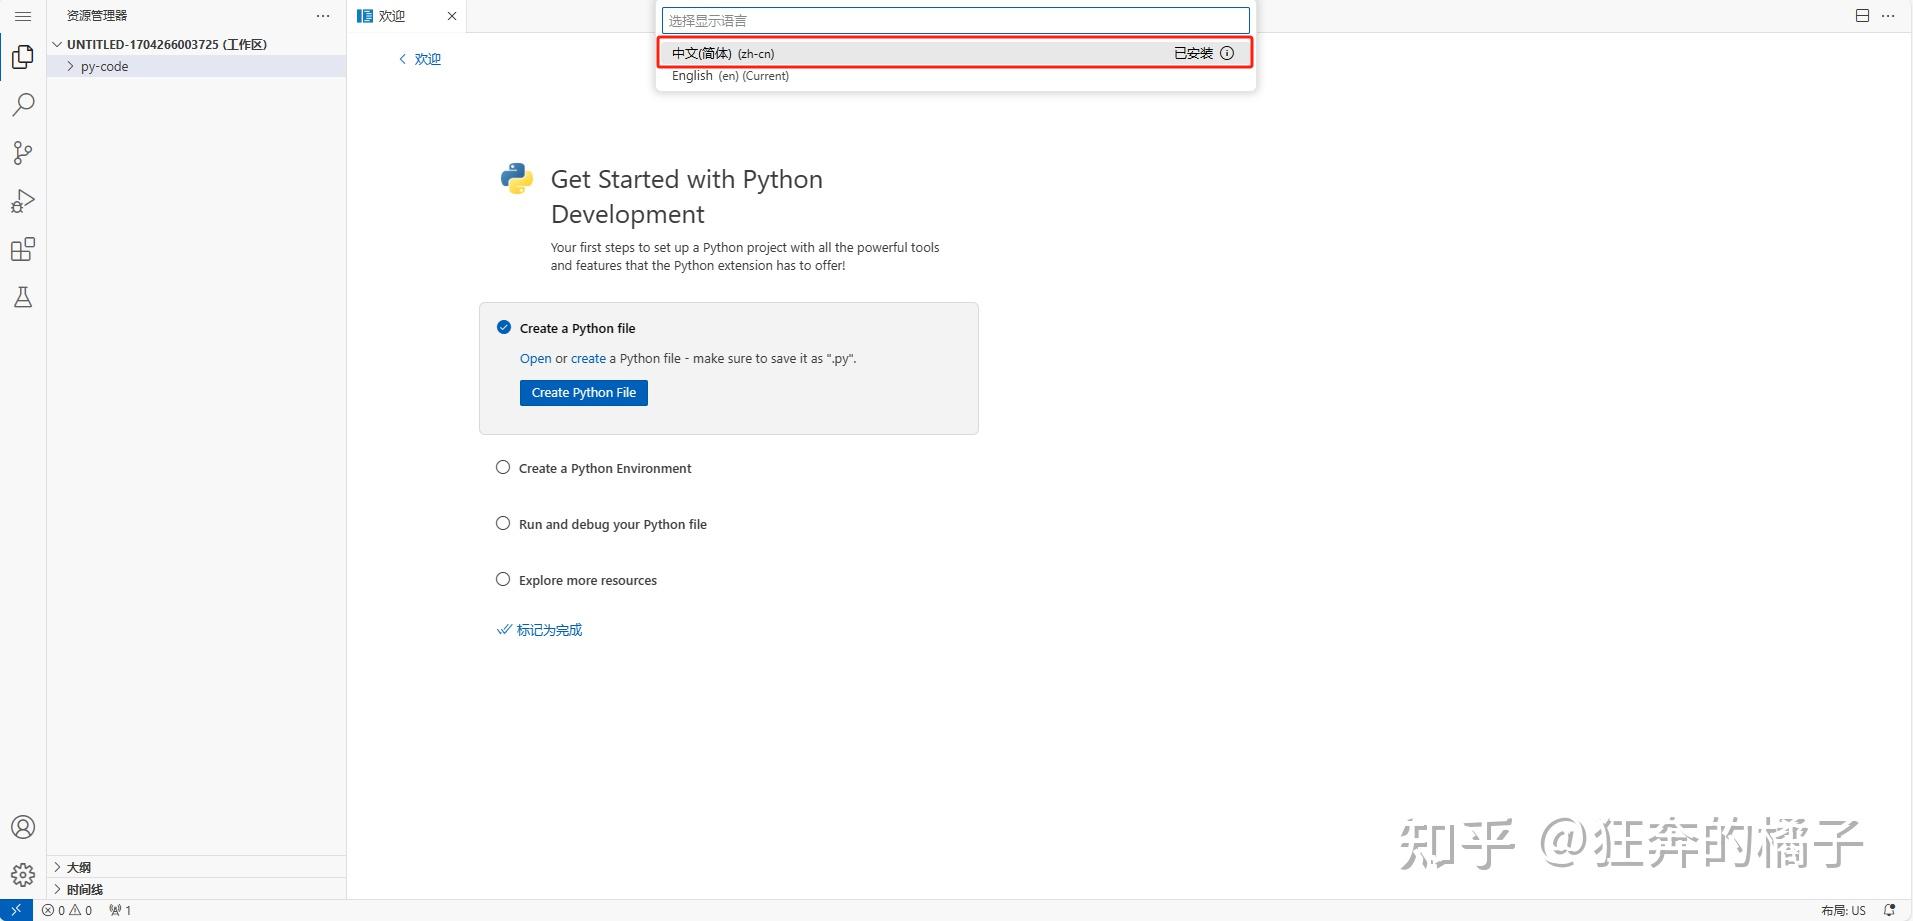
Task: Open the Explorer view in the activity bar
Action: (x=22, y=57)
